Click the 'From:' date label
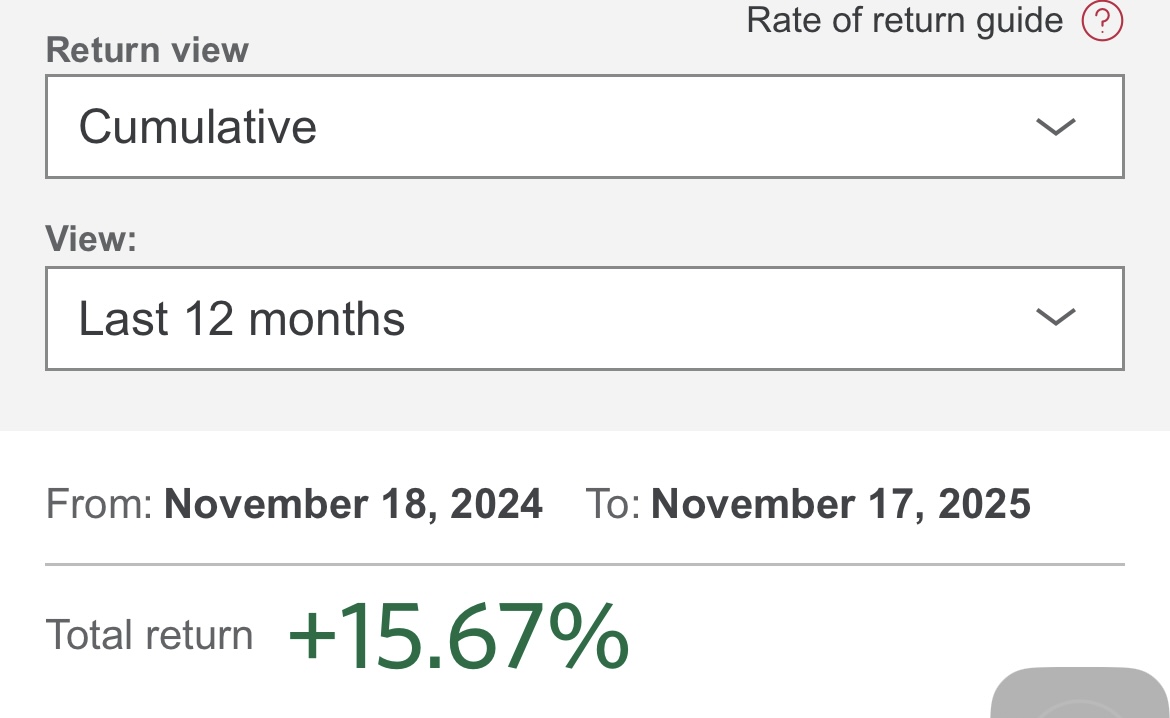 click(x=99, y=504)
